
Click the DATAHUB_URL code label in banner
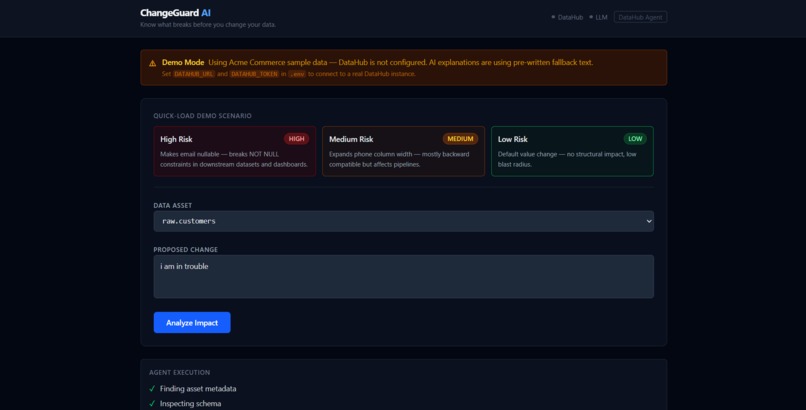point(194,74)
